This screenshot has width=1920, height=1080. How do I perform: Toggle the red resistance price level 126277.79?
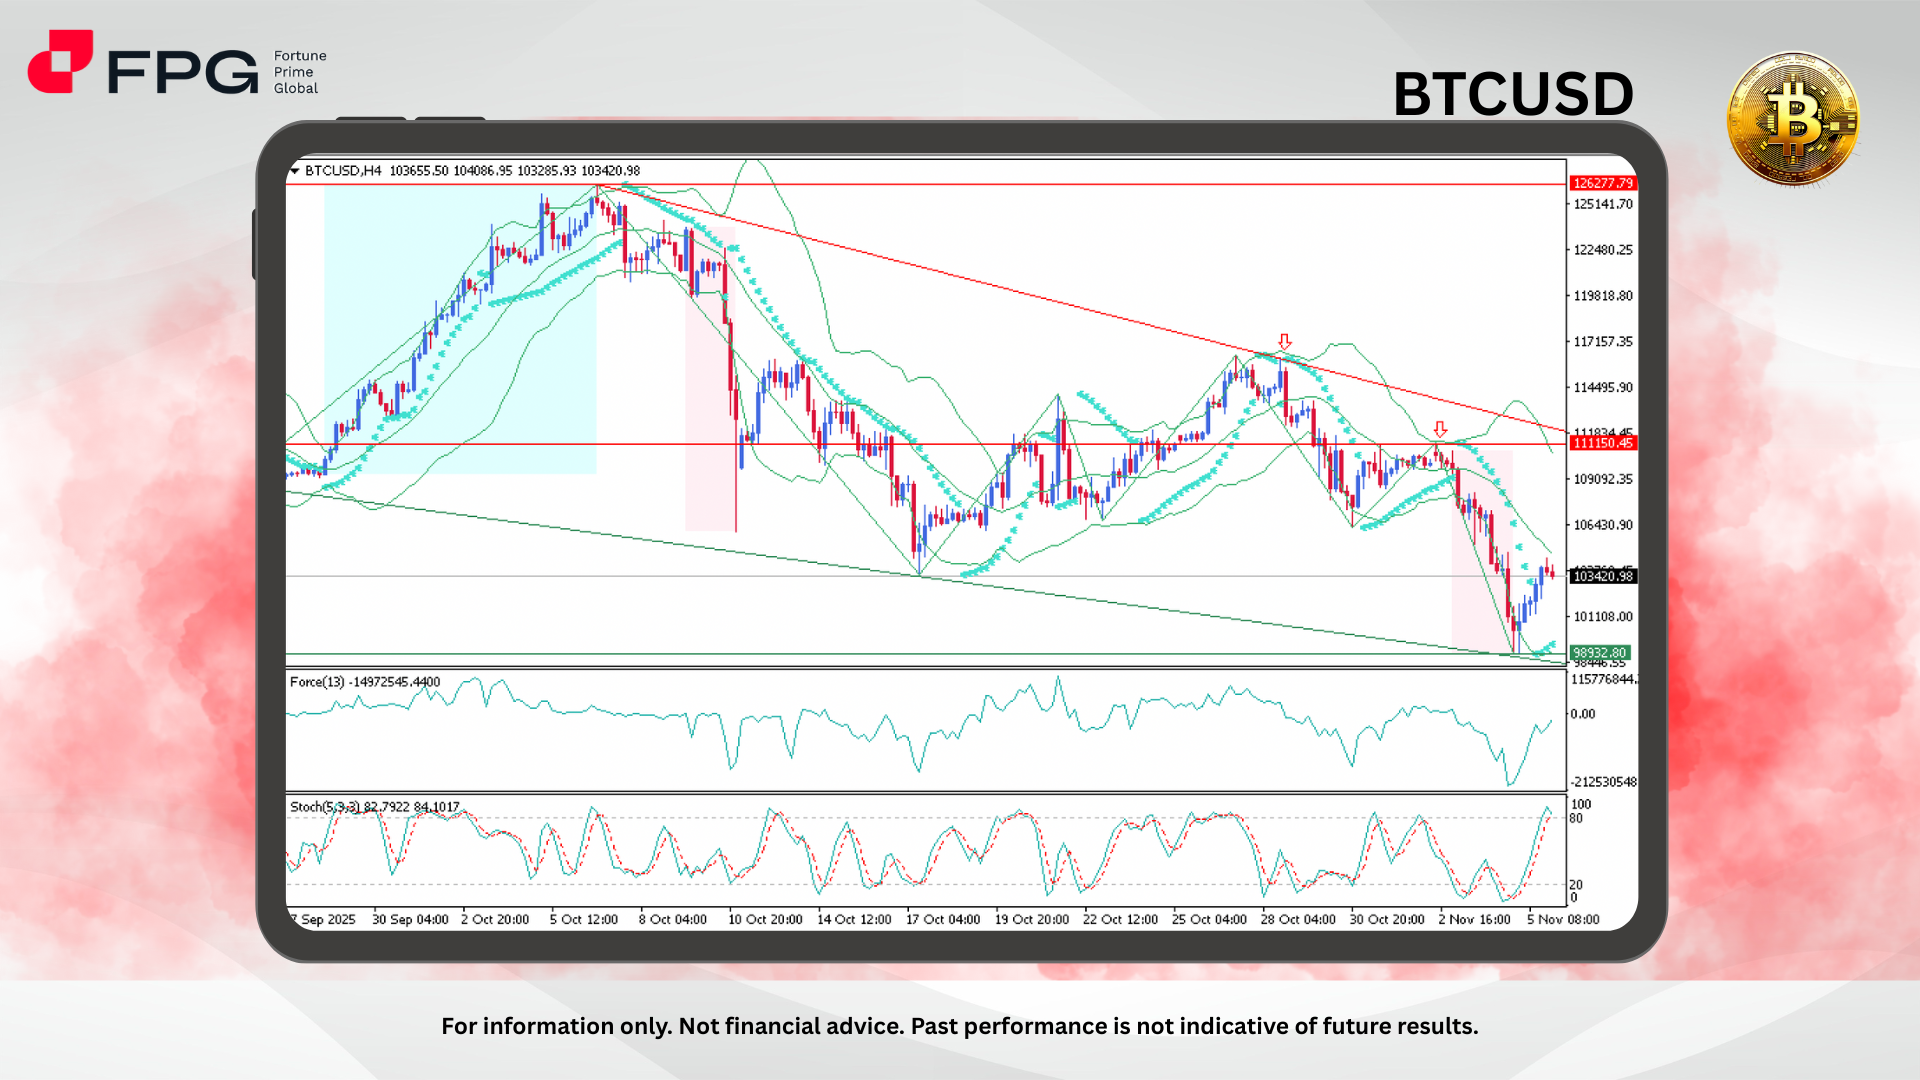click(x=1601, y=183)
